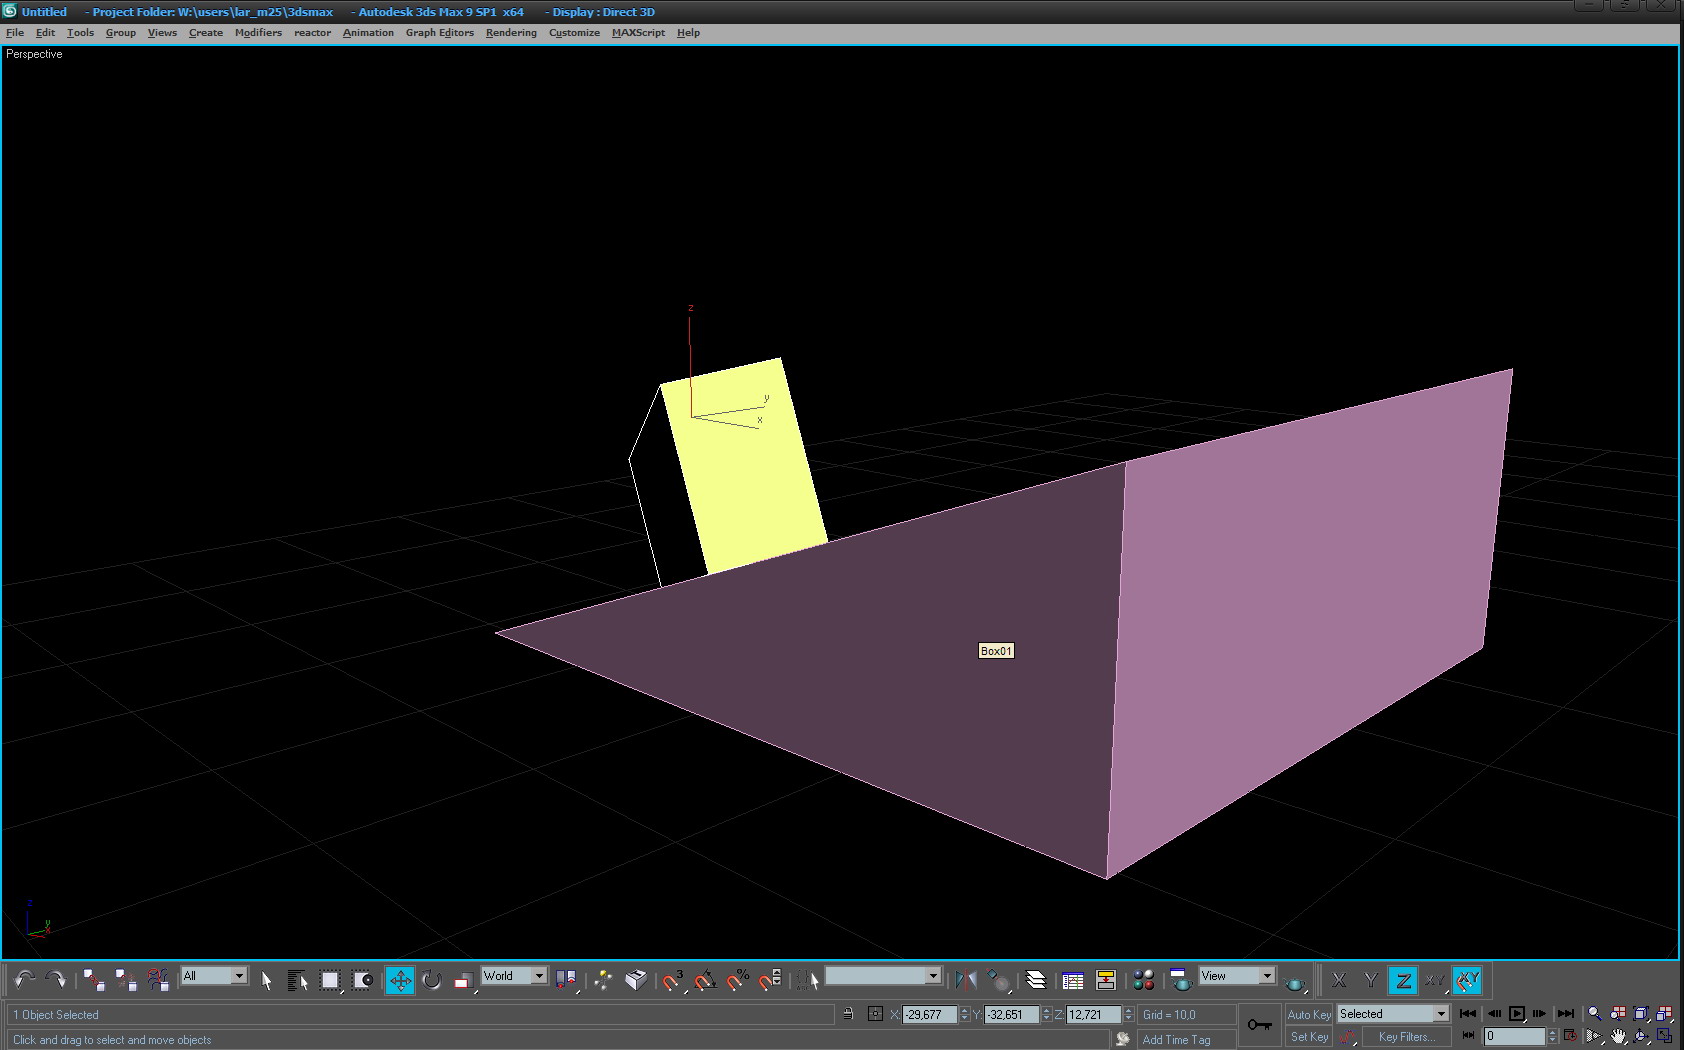1684x1050 pixels.
Task: Restrict movement to Z axis
Action: (1403, 981)
